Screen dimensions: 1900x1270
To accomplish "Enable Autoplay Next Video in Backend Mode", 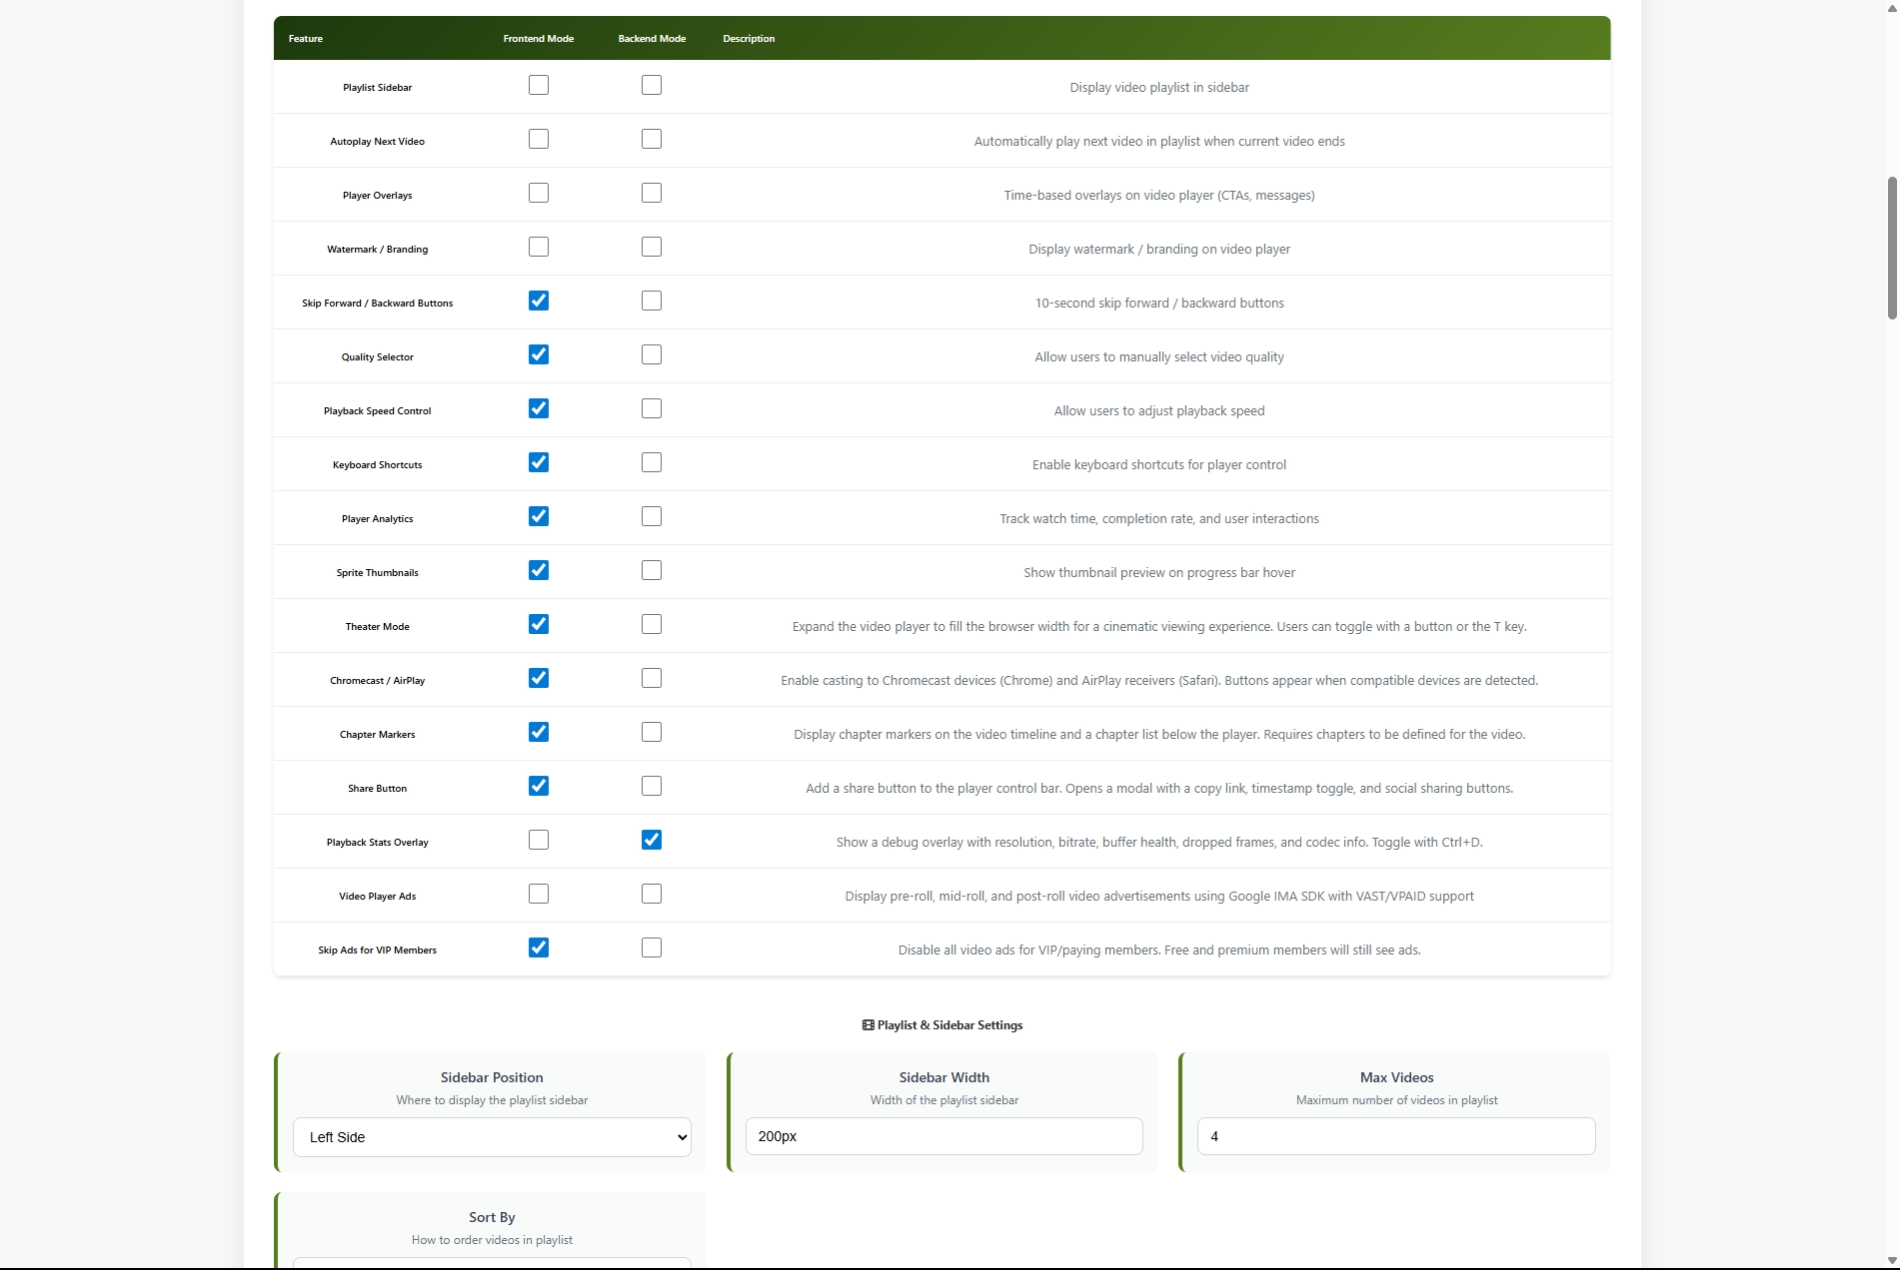I will [651, 140].
